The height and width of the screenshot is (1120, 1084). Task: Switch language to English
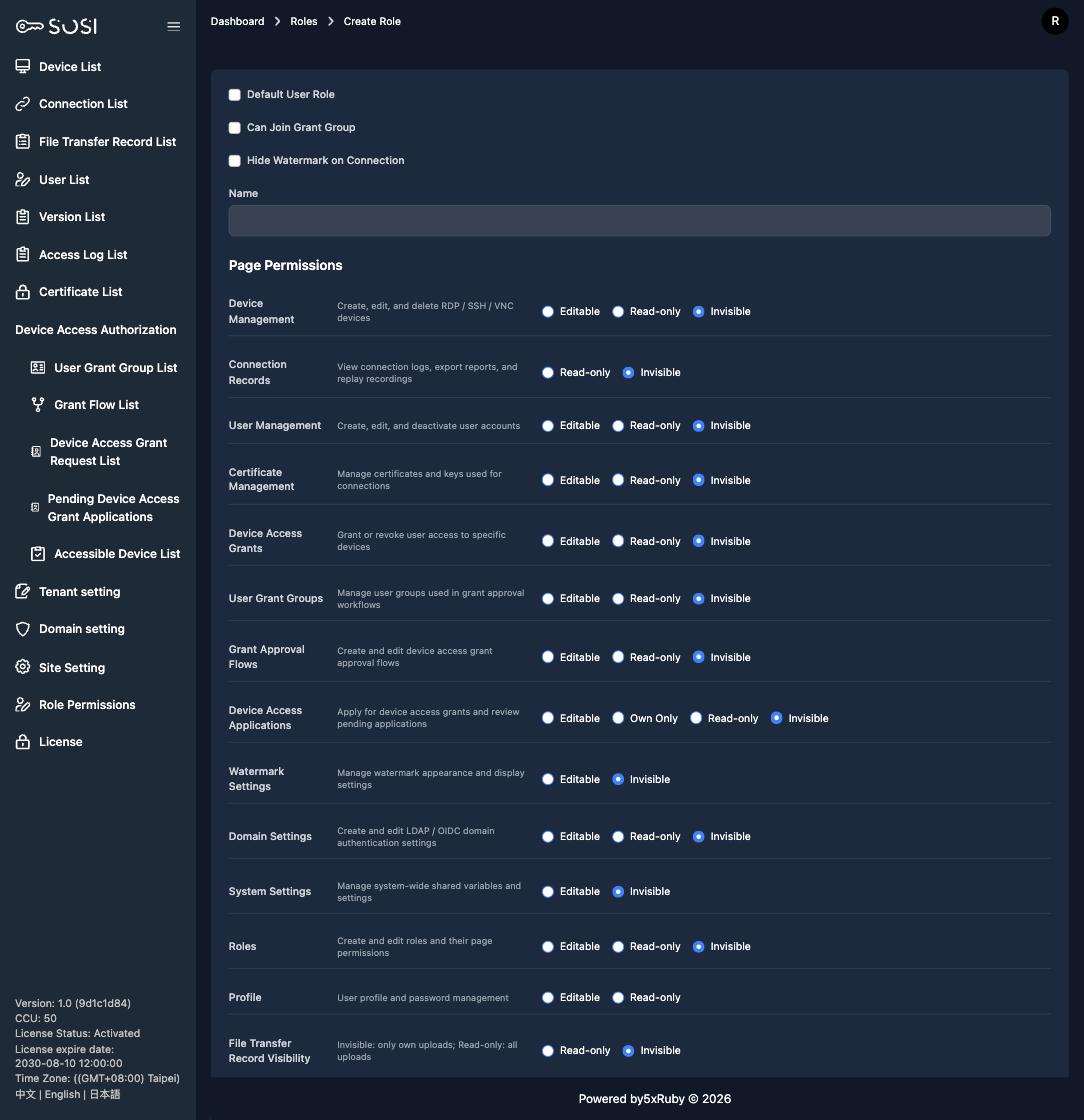[x=62, y=1094]
